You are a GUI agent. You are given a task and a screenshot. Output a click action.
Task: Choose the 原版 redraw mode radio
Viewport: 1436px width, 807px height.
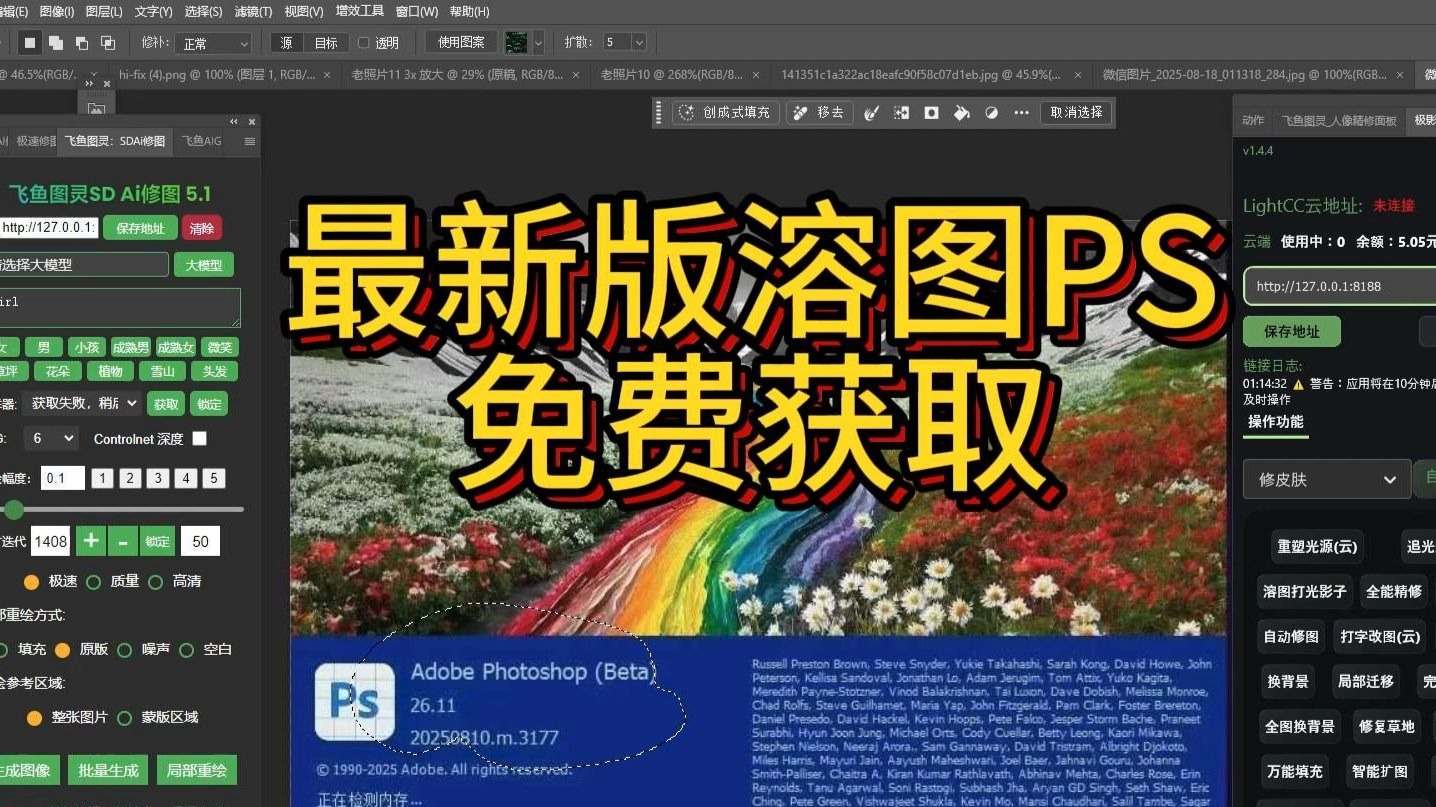pyautogui.click(x=62, y=650)
